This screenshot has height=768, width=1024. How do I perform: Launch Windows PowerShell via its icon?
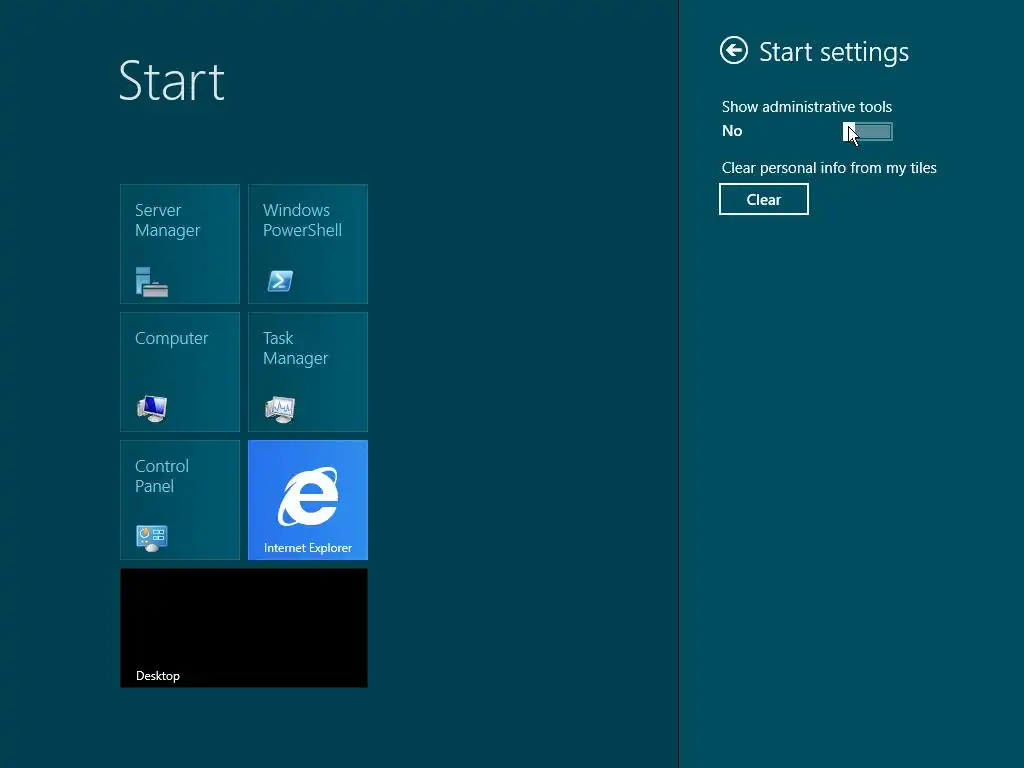(x=280, y=281)
